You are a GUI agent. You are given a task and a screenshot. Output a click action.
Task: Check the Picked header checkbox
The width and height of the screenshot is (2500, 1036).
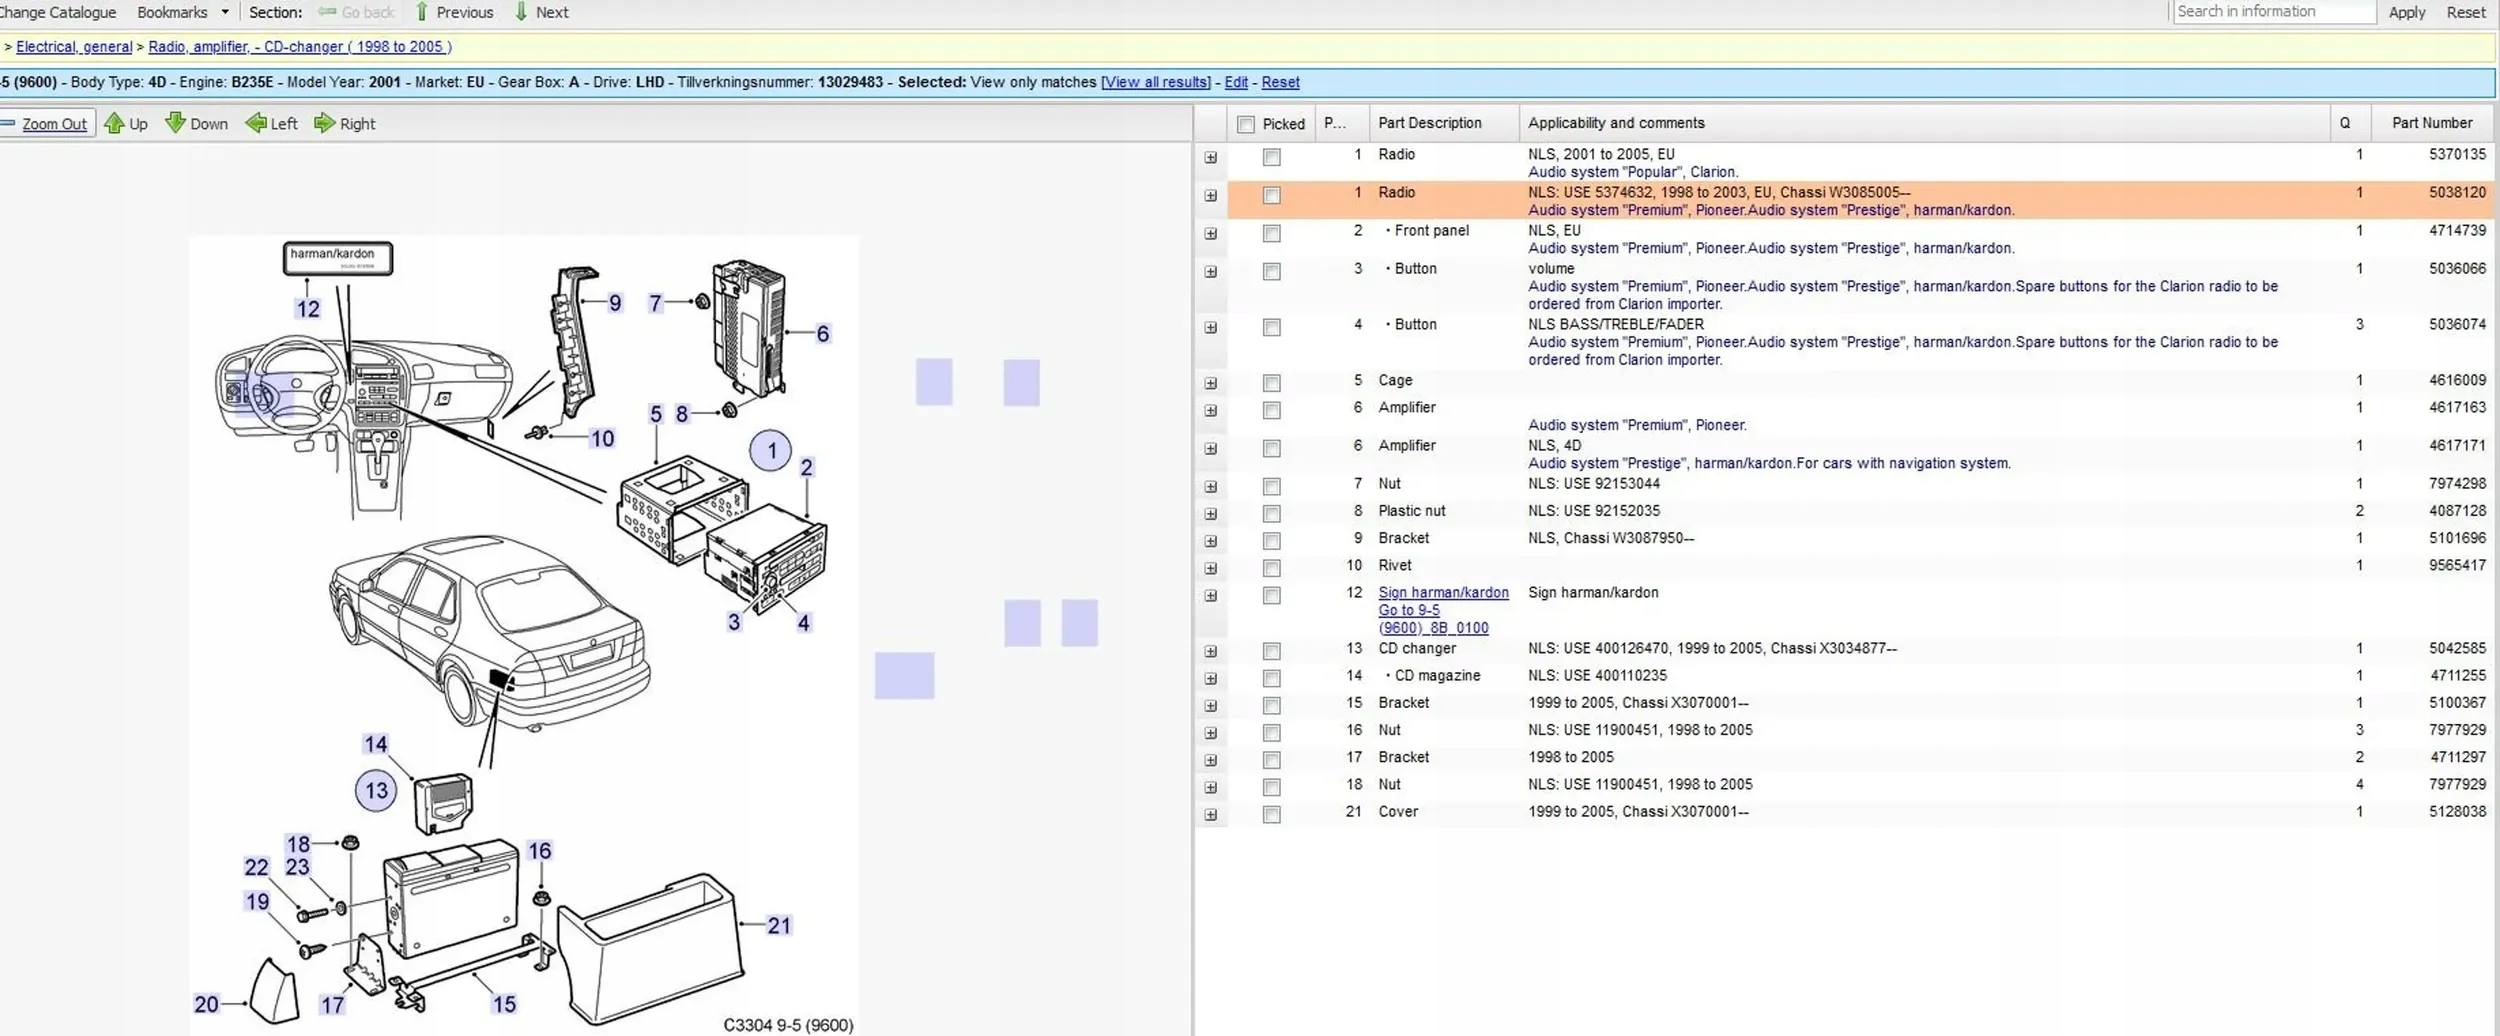click(1245, 124)
